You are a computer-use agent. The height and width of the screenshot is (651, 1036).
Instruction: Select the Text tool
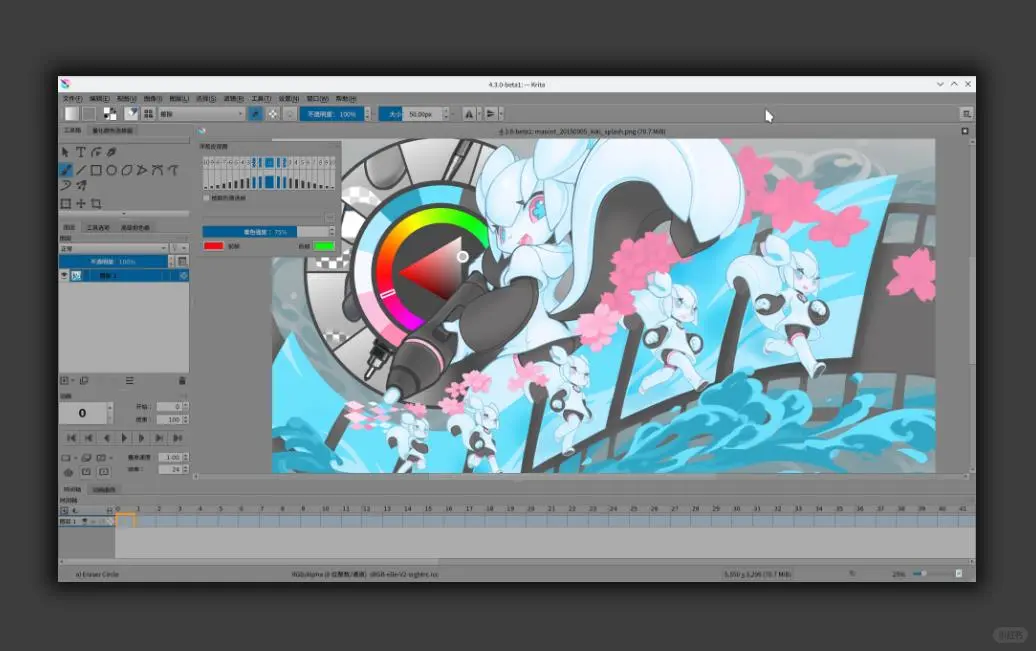click(x=81, y=153)
